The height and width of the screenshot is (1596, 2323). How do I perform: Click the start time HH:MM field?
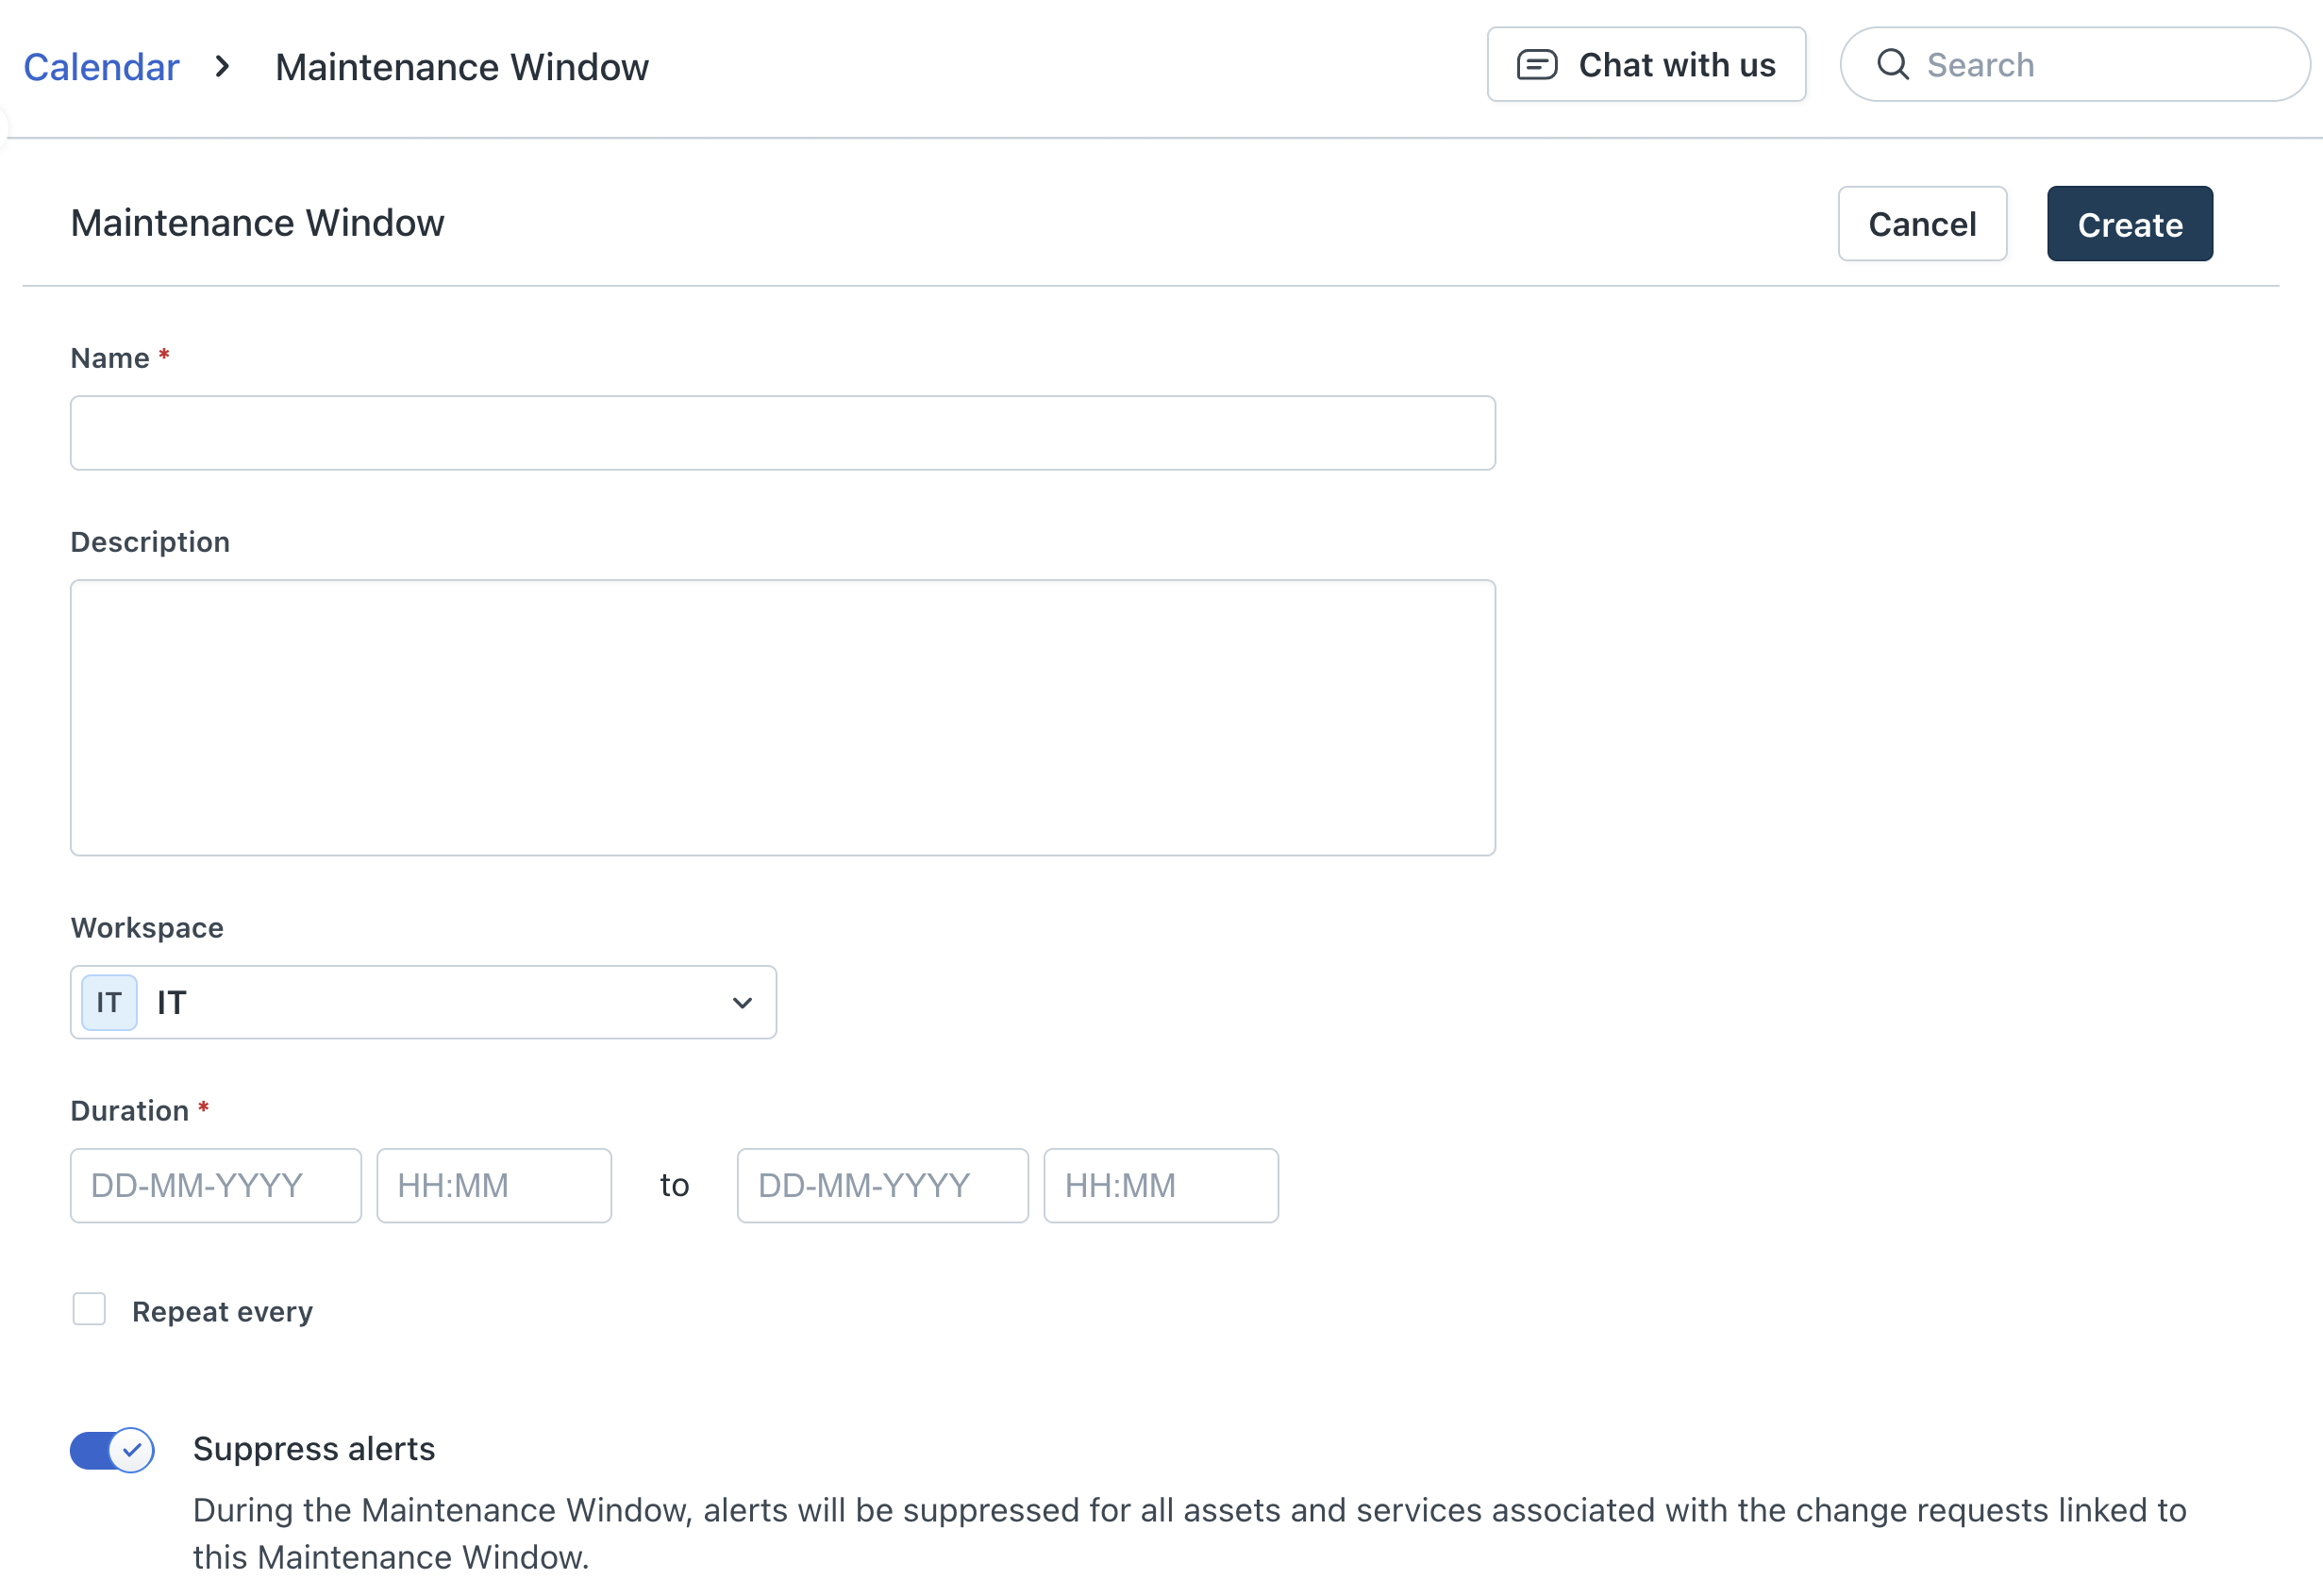(493, 1186)
